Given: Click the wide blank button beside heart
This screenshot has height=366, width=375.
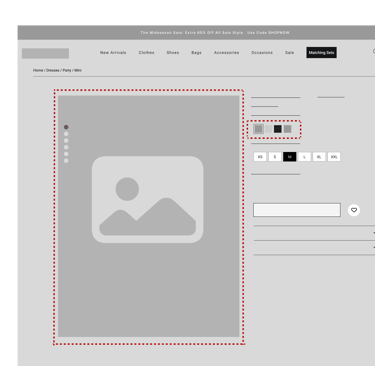Looking at the screenshot, I should click(x=297, y=210).
